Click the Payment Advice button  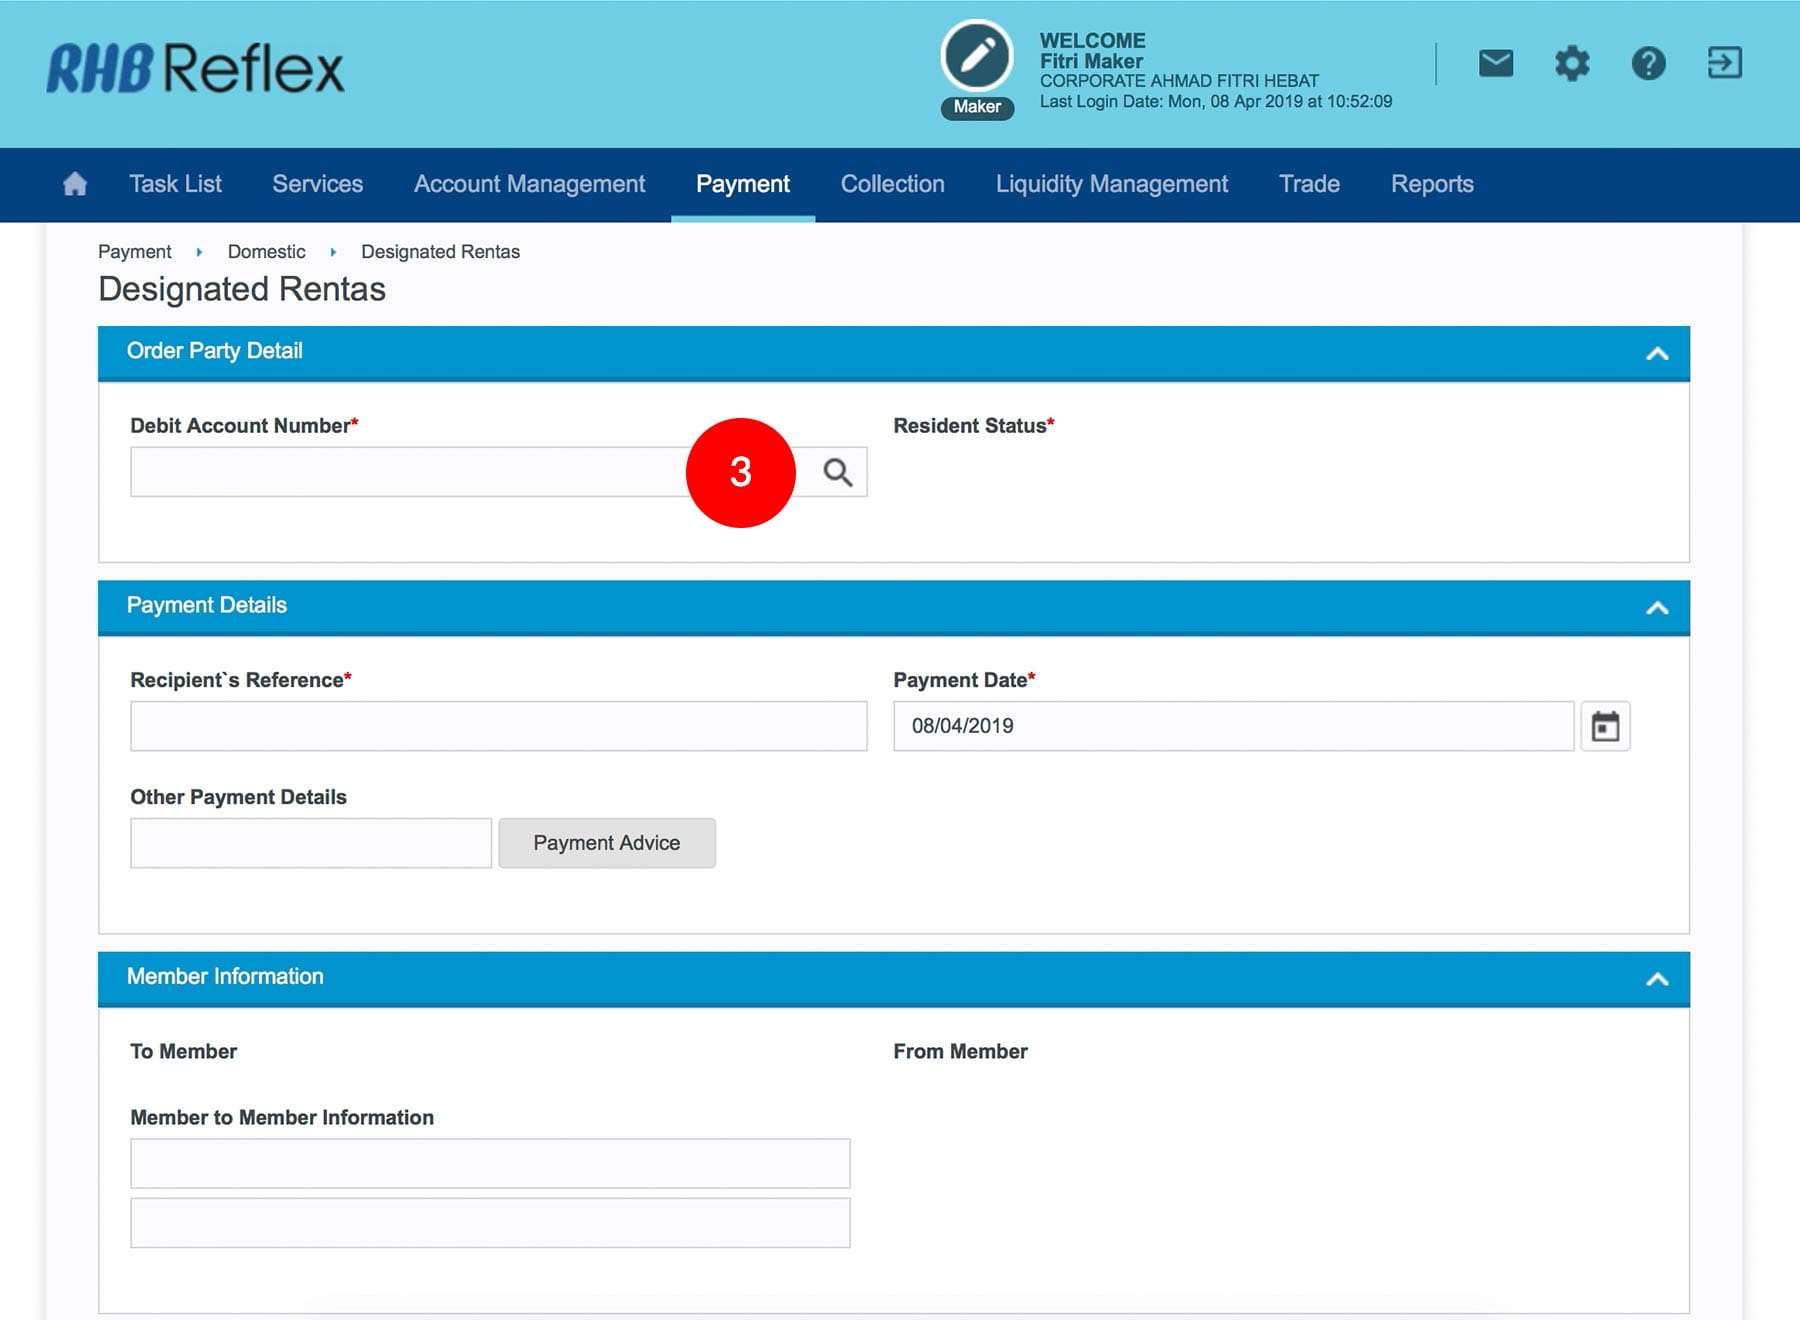[x=606, y=843]
